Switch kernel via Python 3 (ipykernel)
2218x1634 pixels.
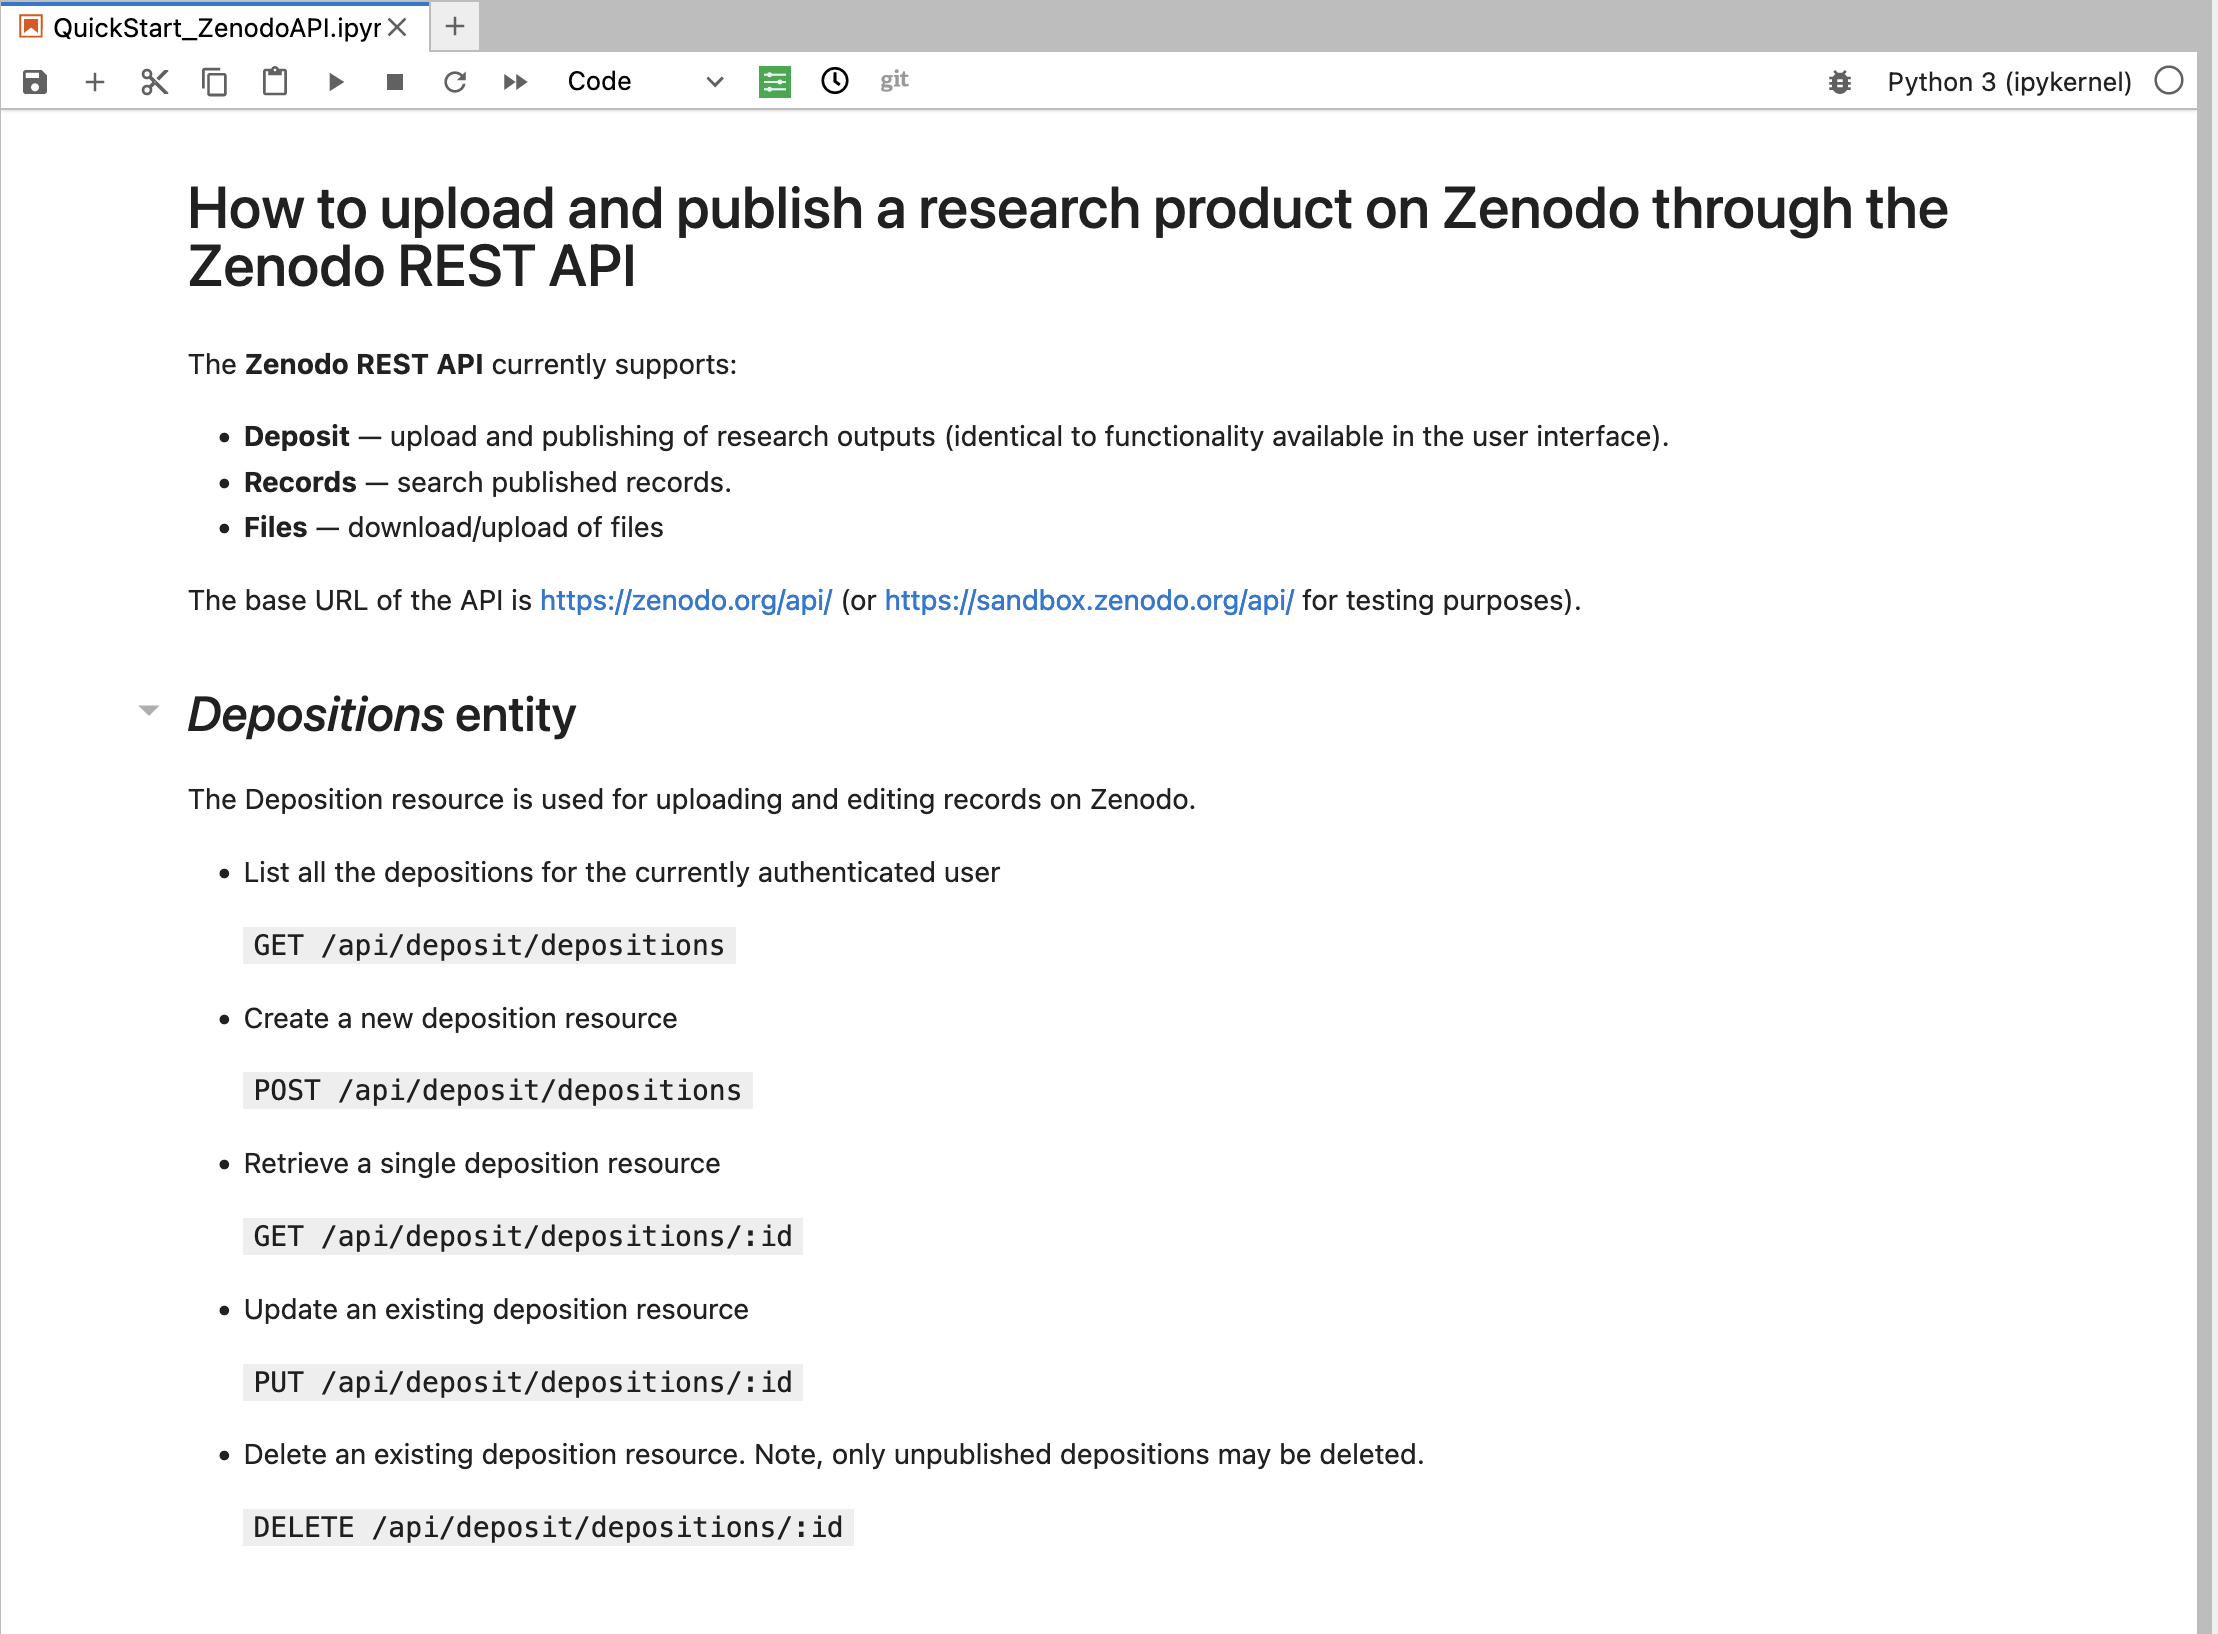[x=2009, y=82]
